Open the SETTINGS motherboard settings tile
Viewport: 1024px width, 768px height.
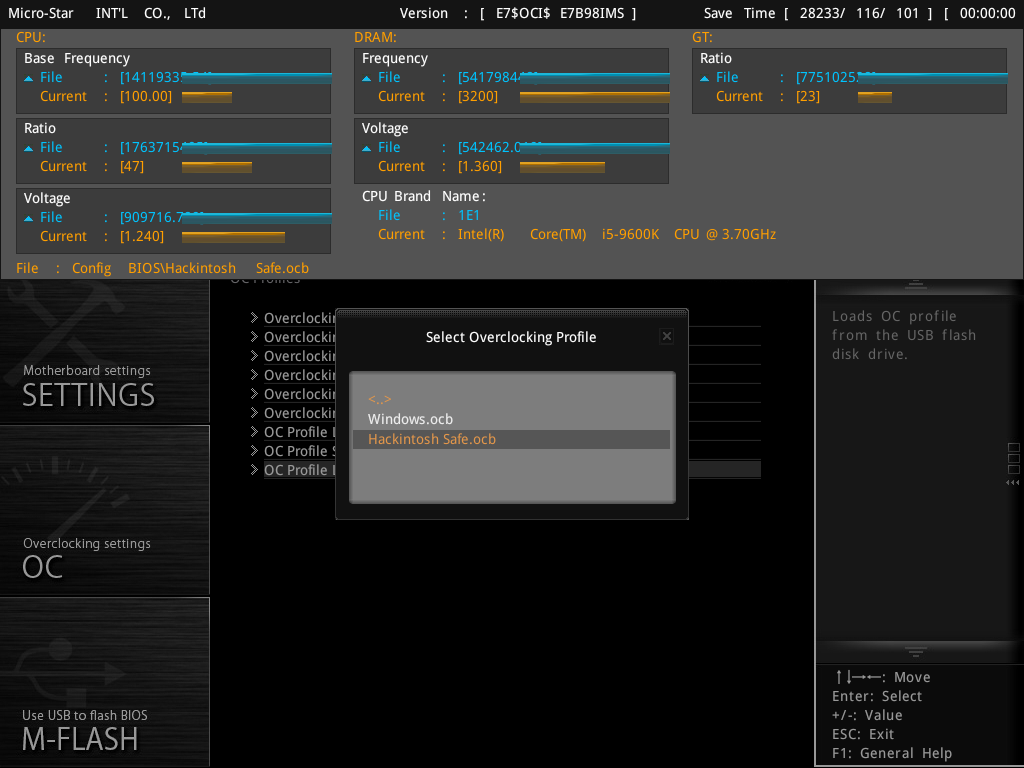[x=104, y=353]
